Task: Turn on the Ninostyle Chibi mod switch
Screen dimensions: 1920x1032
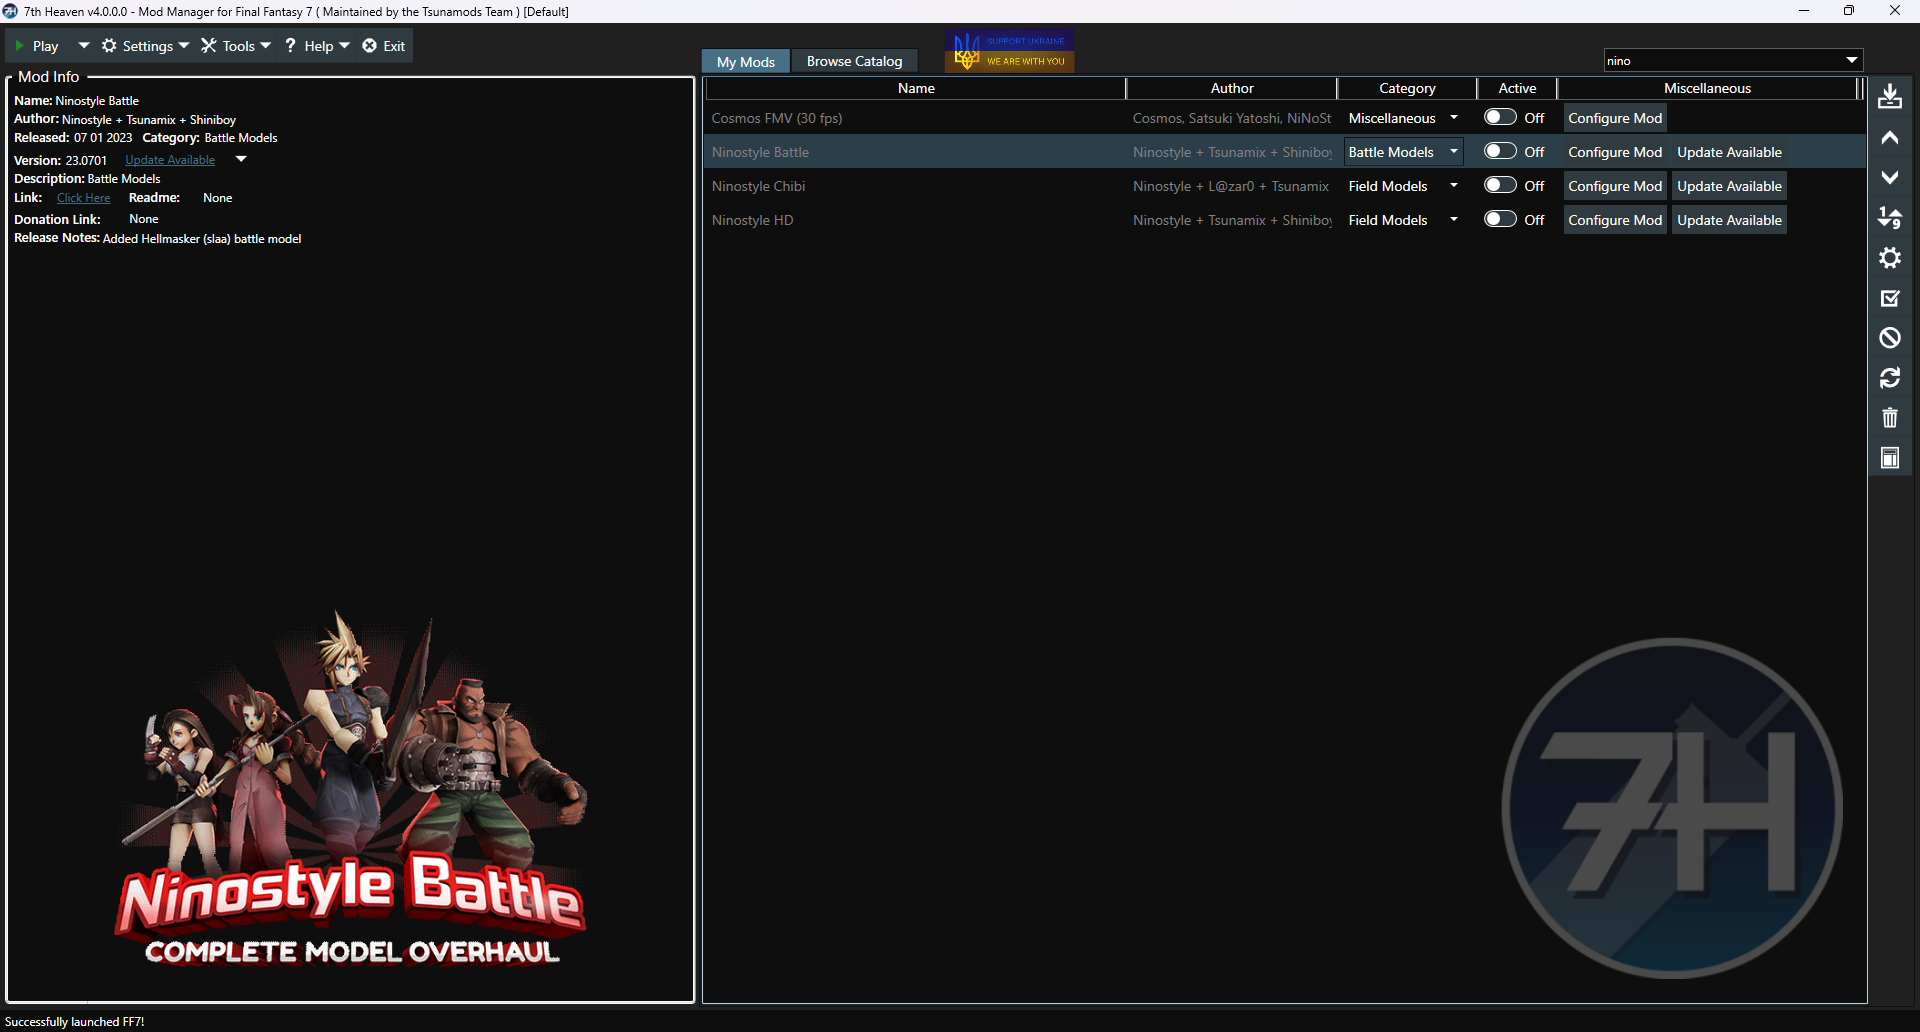Action: click(1500, 185)
